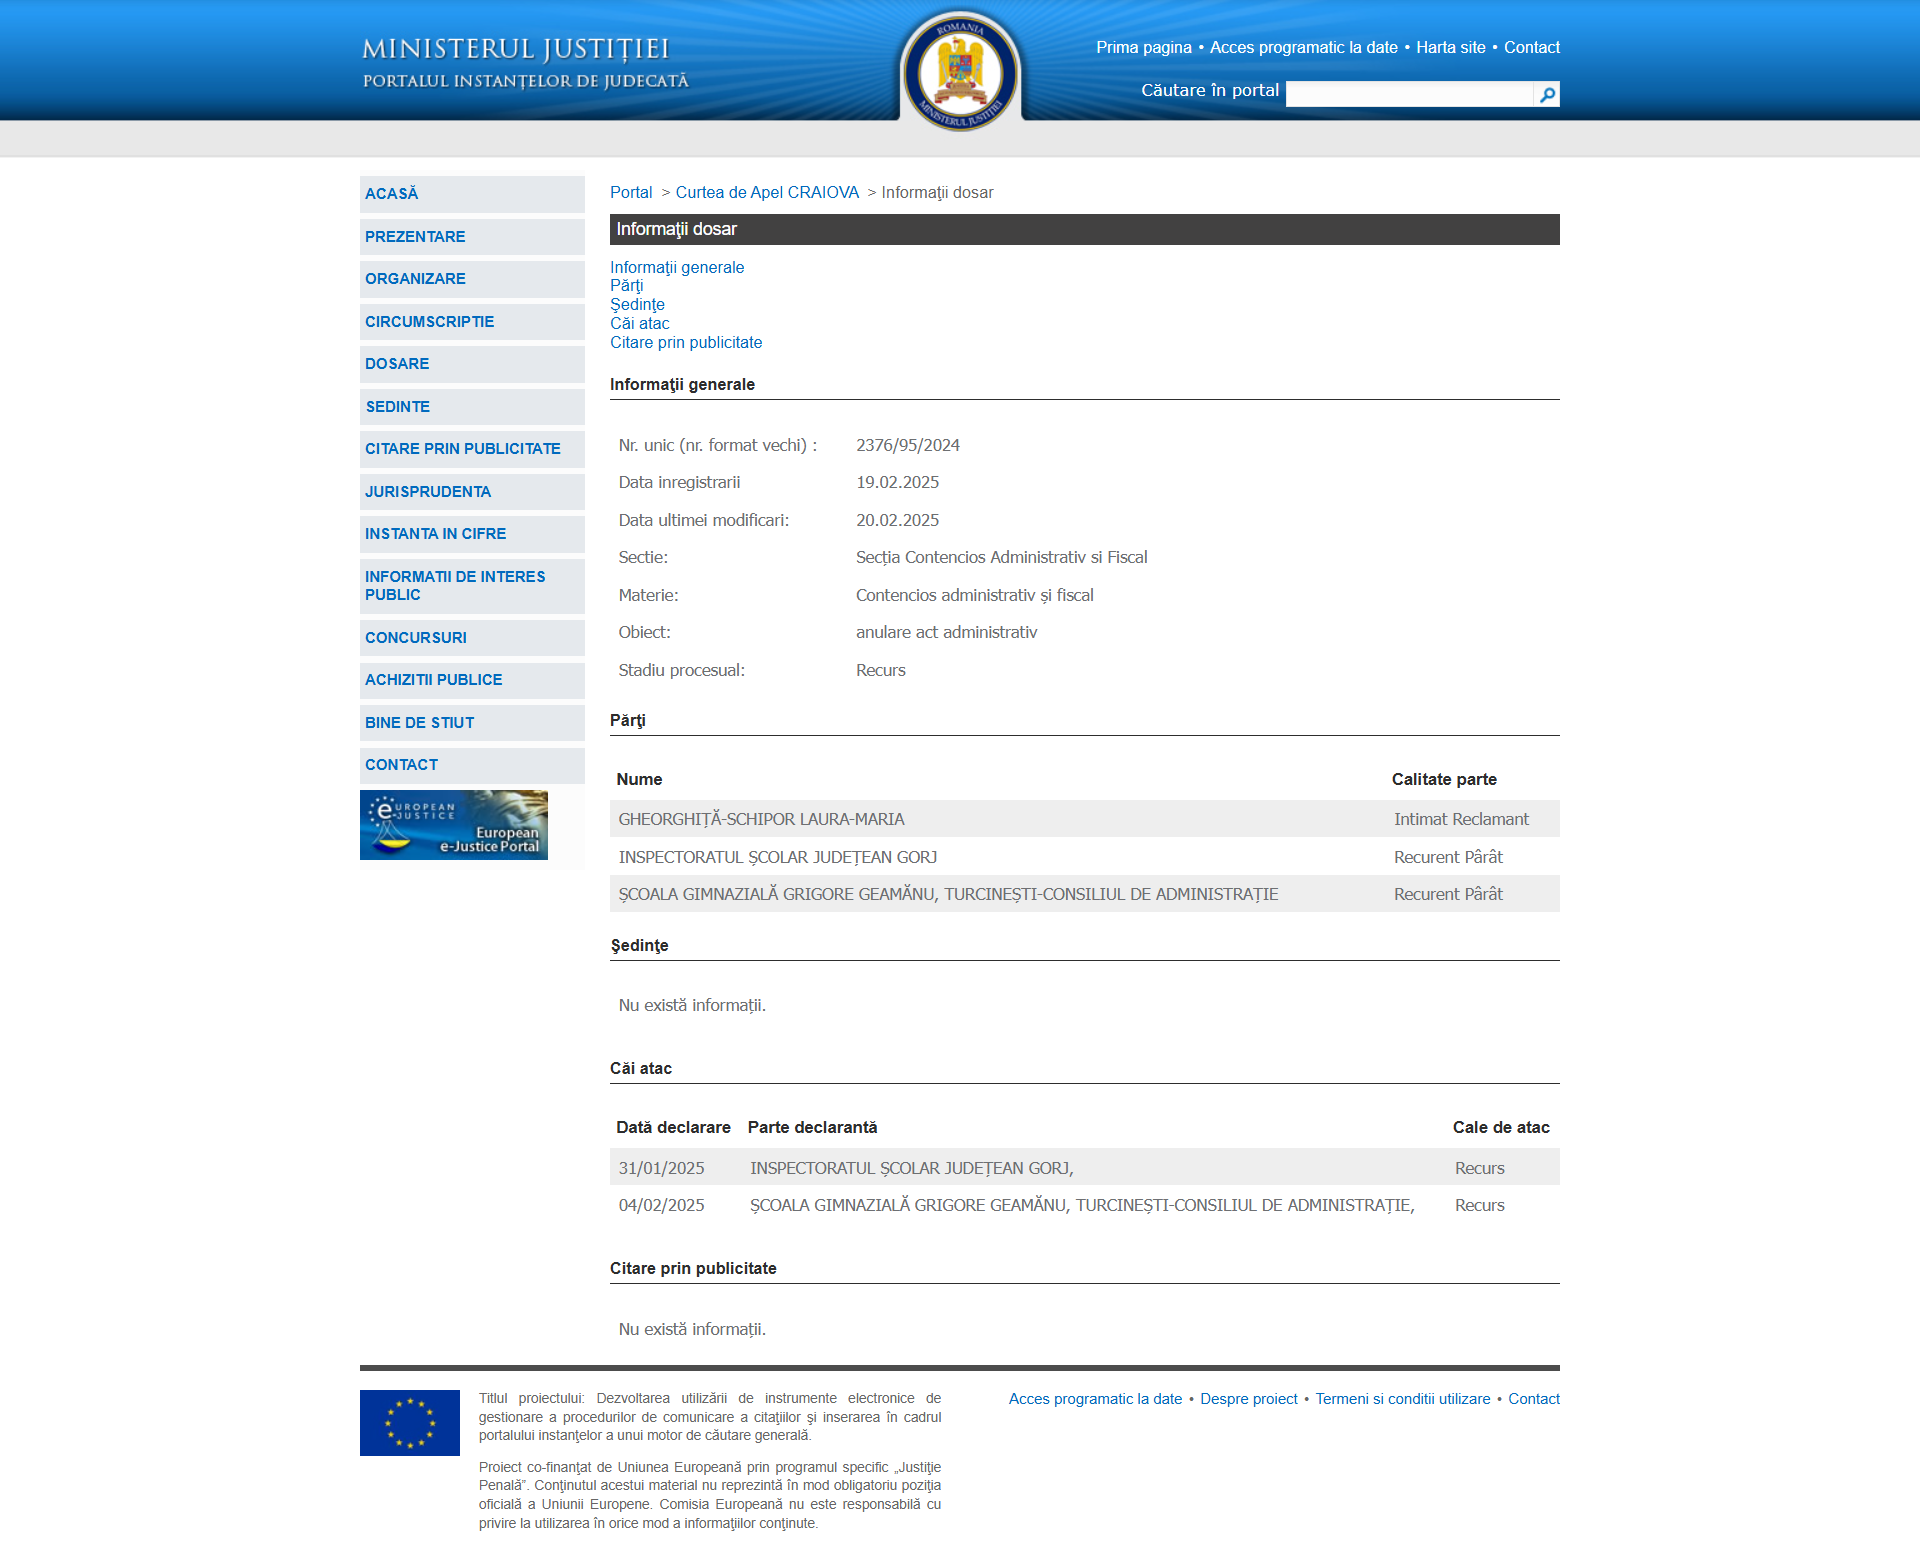Screen dimensions: 1920x1546
Task: Open INFORMATII DE INTERES PUBLIC item
Action: pyautogui.click(x=472, y=586)
